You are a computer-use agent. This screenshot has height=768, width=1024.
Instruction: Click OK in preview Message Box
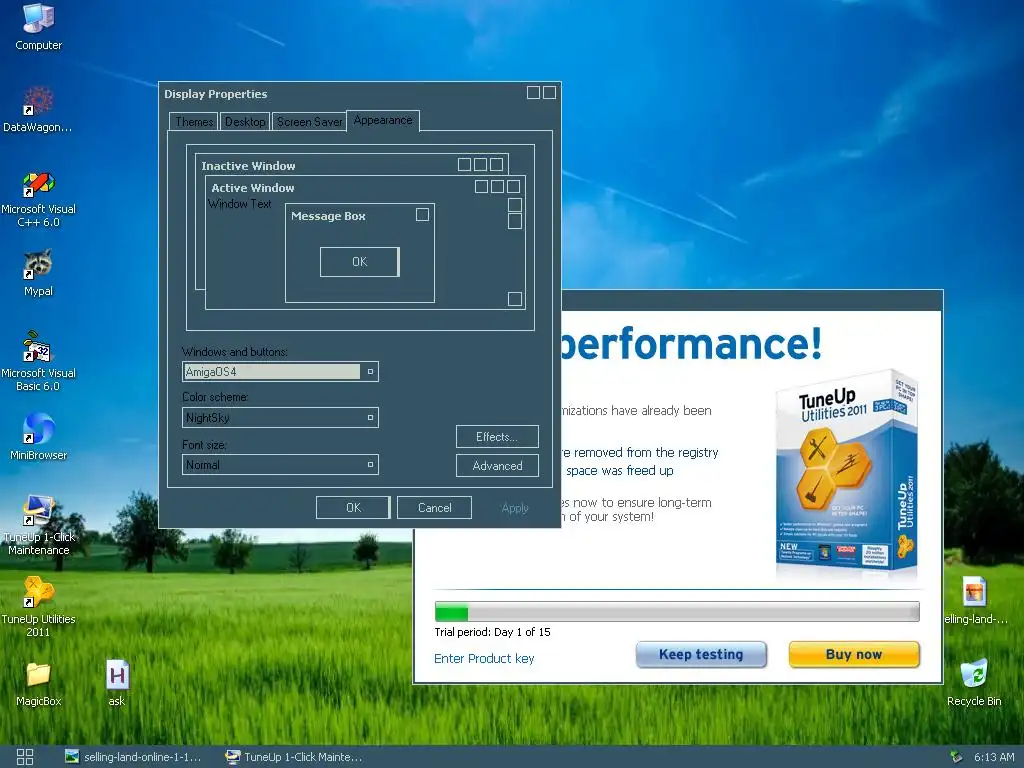360,262
